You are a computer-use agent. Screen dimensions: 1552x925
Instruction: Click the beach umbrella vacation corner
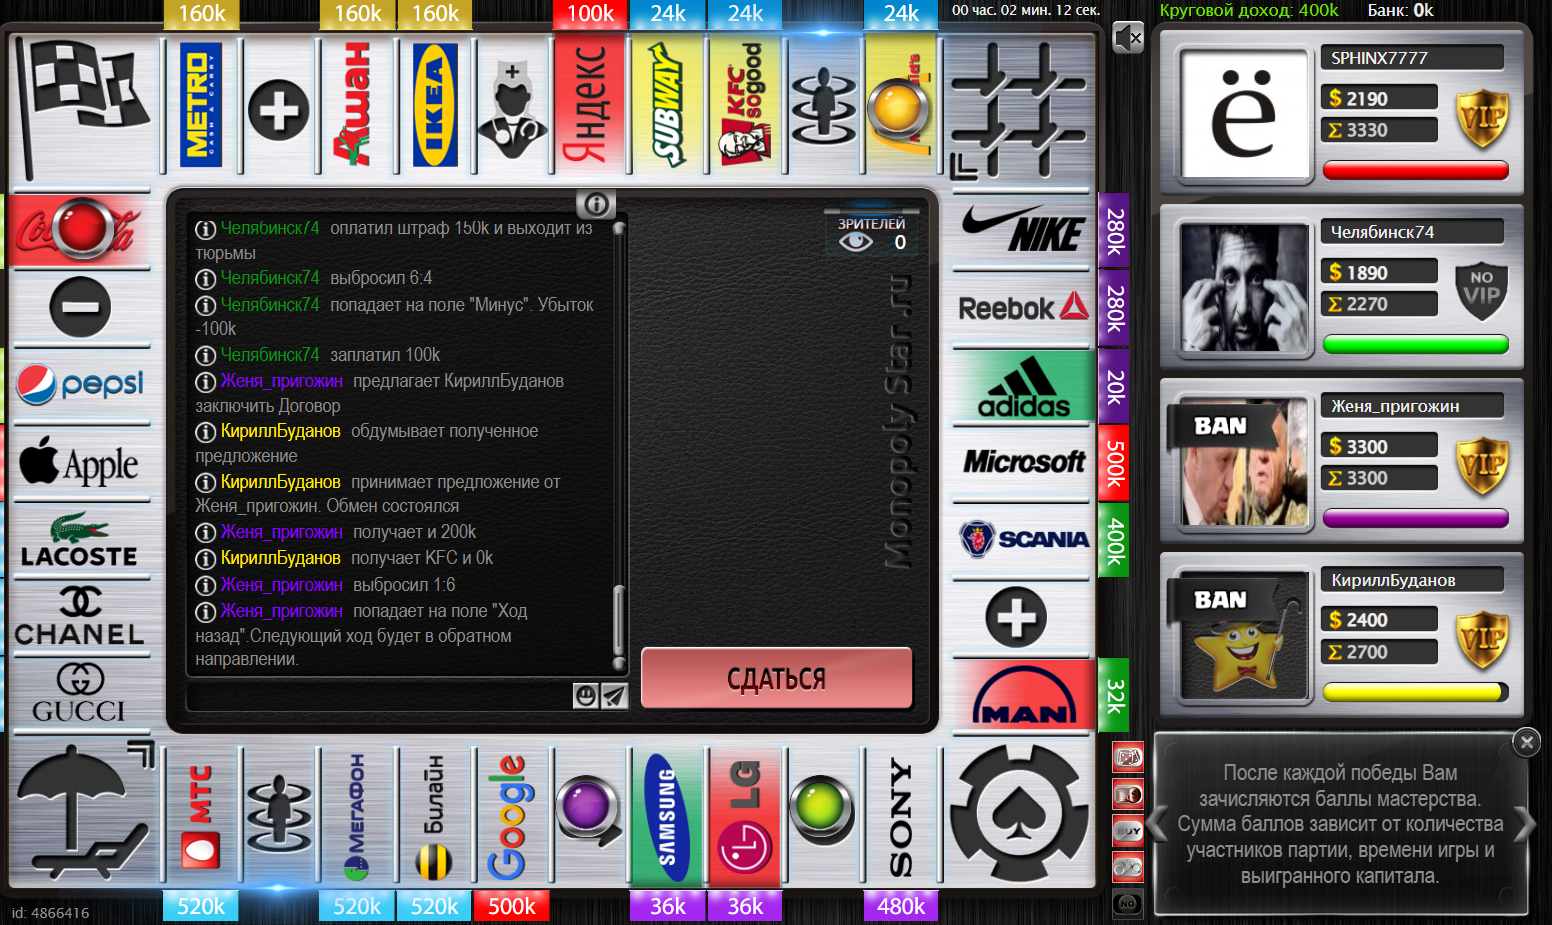pos(85,813)
